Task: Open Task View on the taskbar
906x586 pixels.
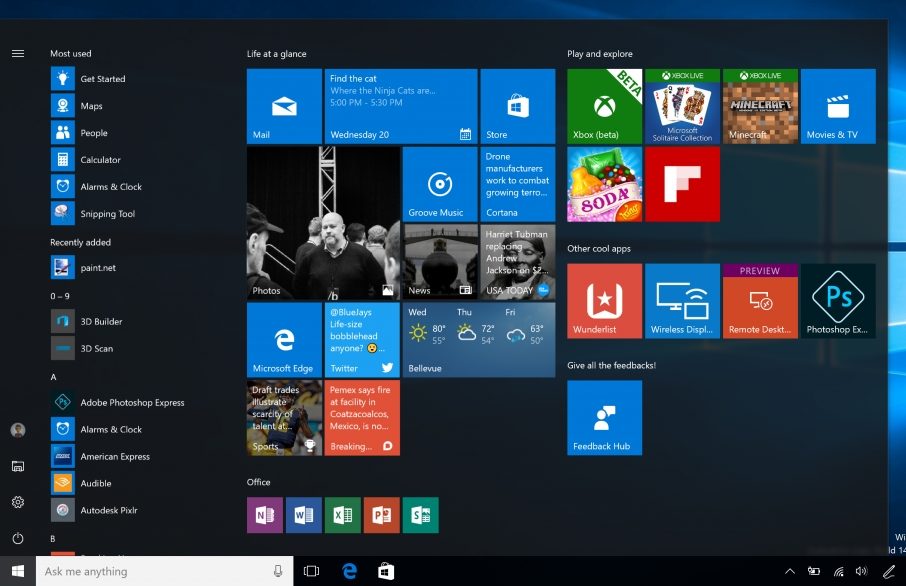Action: tap(311, 572)
